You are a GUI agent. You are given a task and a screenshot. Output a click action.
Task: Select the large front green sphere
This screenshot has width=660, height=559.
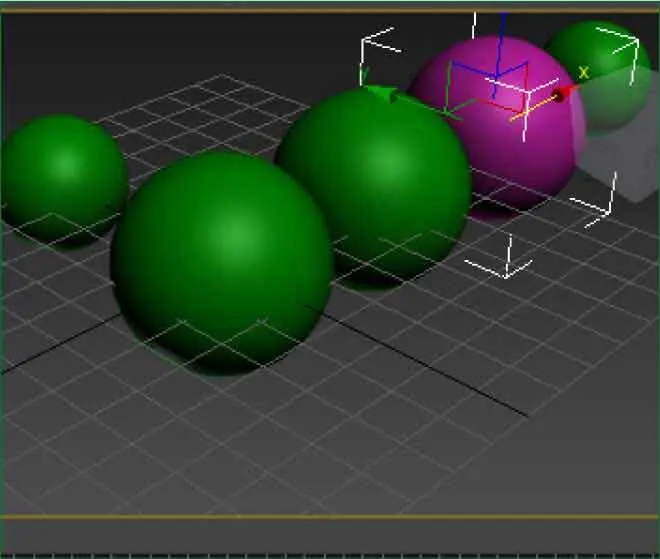point(221,255)
